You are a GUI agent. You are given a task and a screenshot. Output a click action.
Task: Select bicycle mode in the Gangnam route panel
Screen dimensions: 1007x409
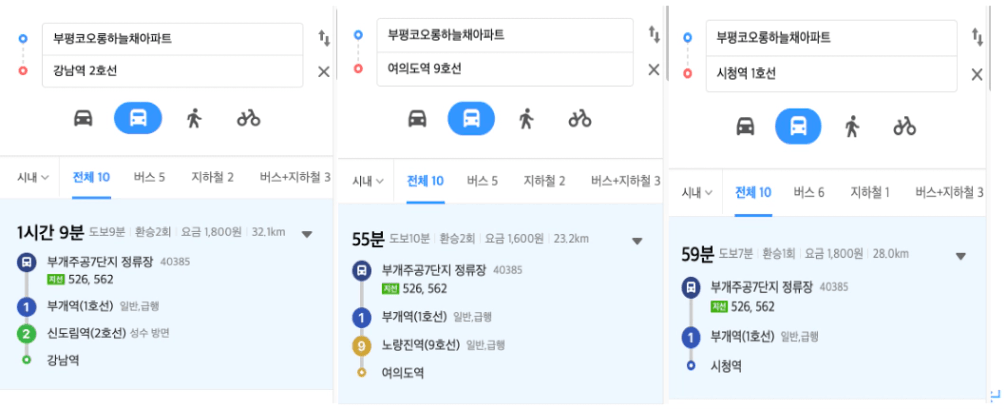pyautogui.click(x=249, y=118)
